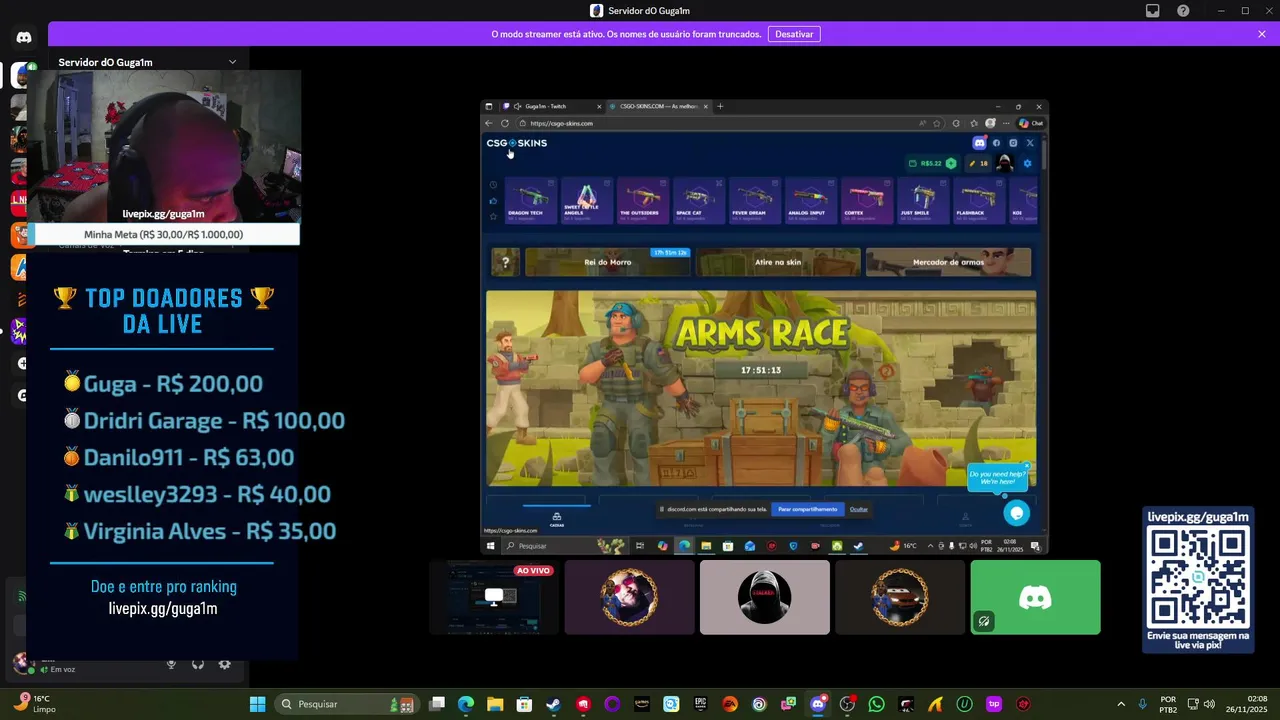
Task: Open the FLASHBACK drop card
Action: click(x=978, y=201)
